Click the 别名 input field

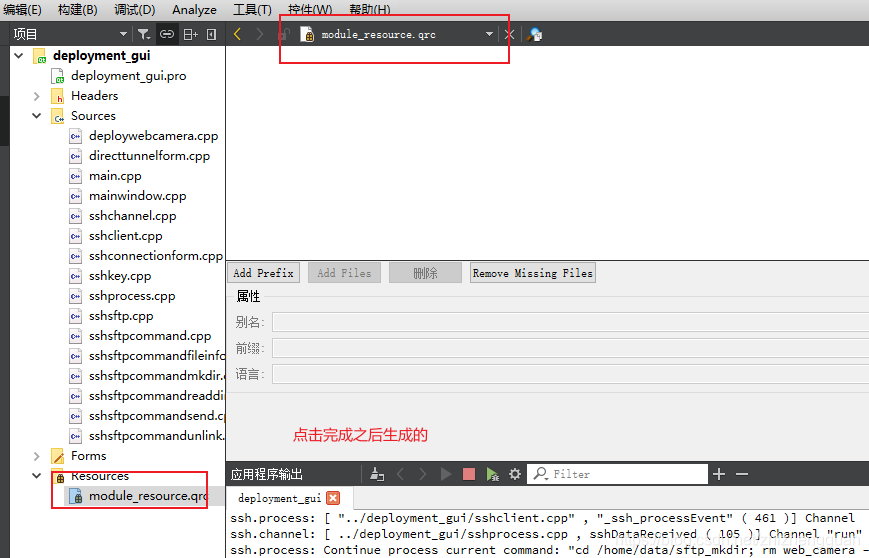tap(570, 322)
